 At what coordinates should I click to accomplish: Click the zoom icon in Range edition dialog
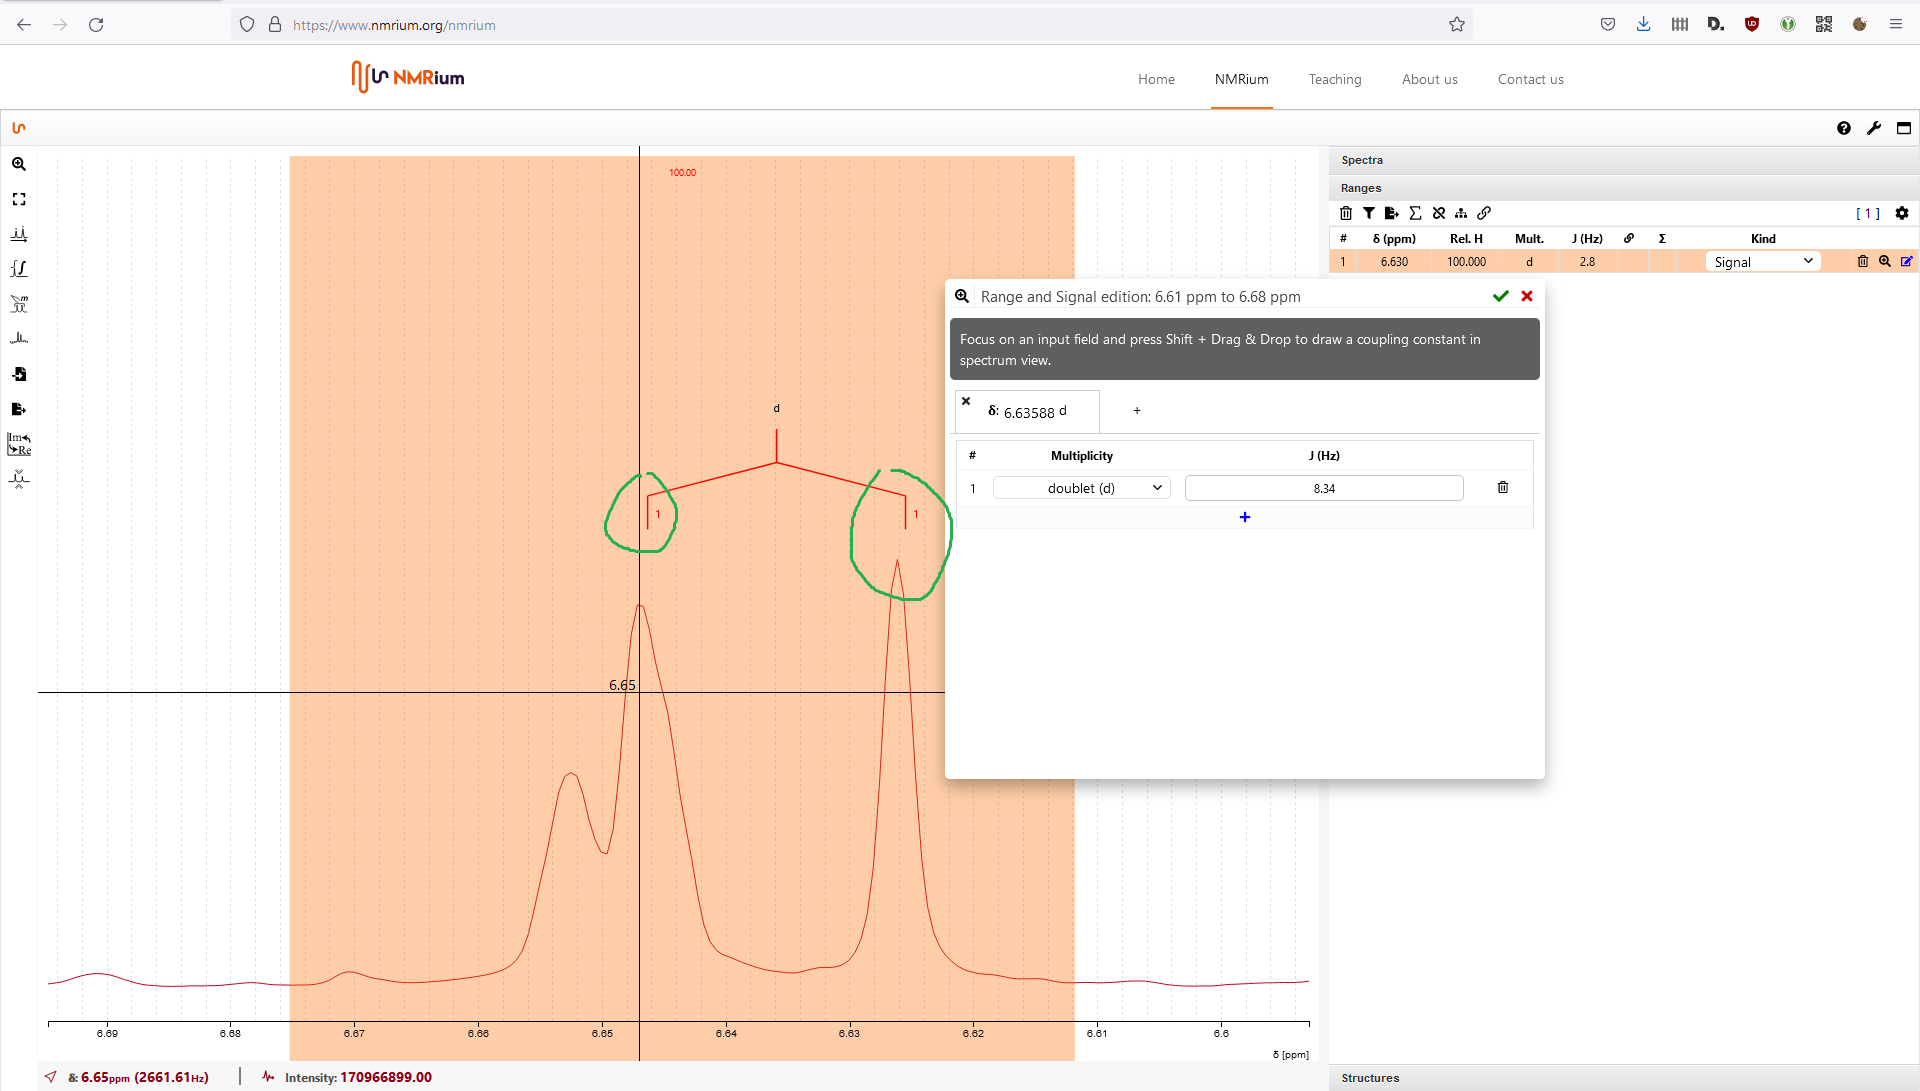tap(962, 296)
